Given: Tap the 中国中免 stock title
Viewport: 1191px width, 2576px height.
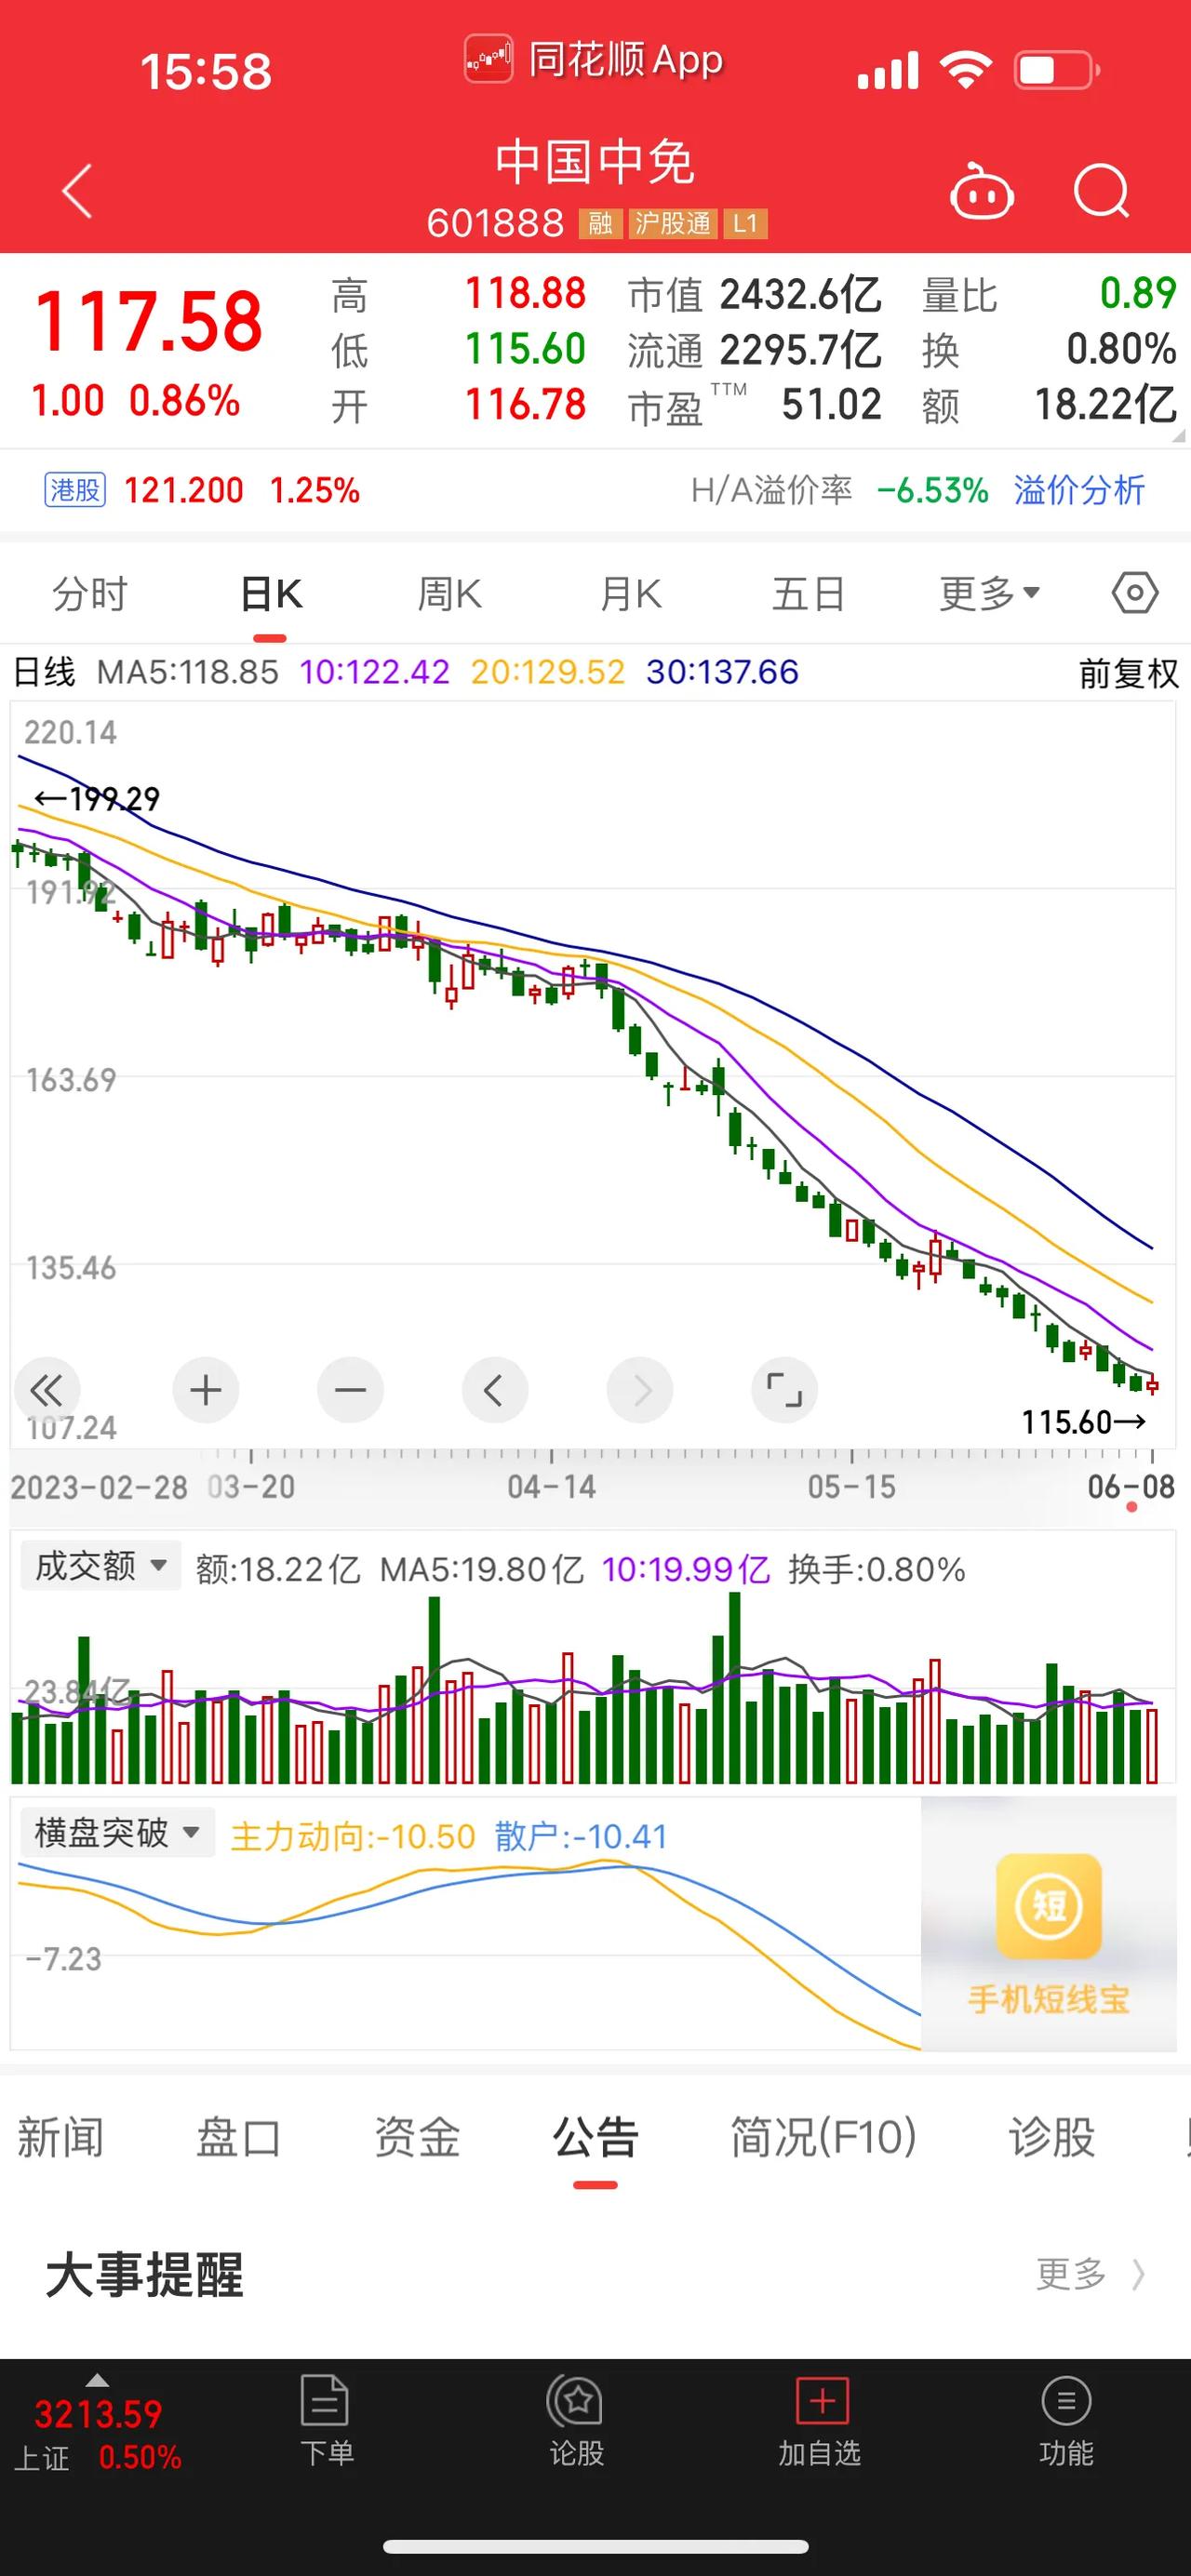Looking at the screenshot, I should point(595,162).
